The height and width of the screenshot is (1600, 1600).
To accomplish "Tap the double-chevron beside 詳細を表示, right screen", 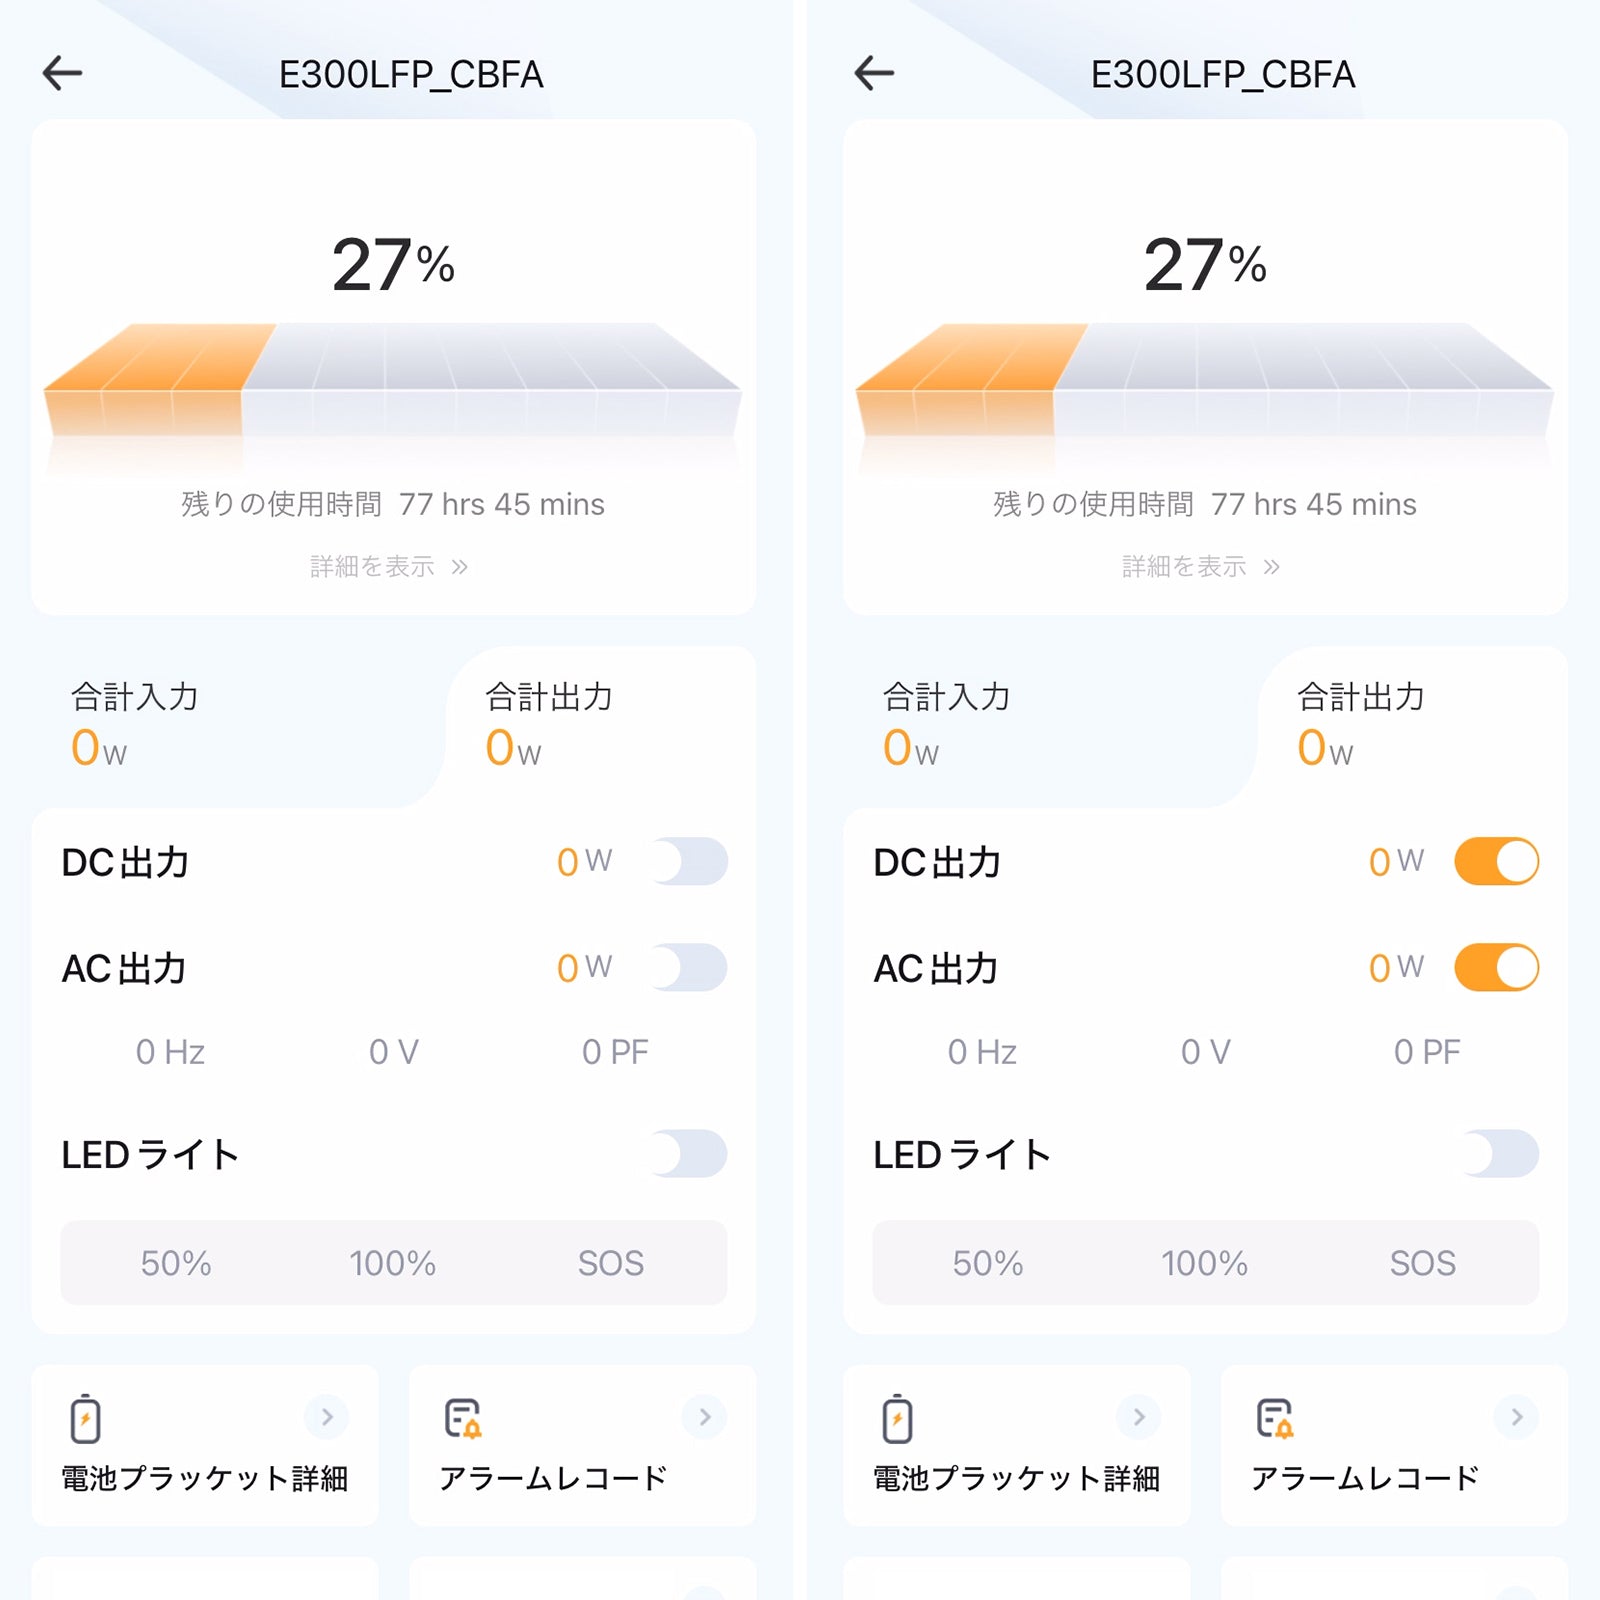I will (1271, 567).
